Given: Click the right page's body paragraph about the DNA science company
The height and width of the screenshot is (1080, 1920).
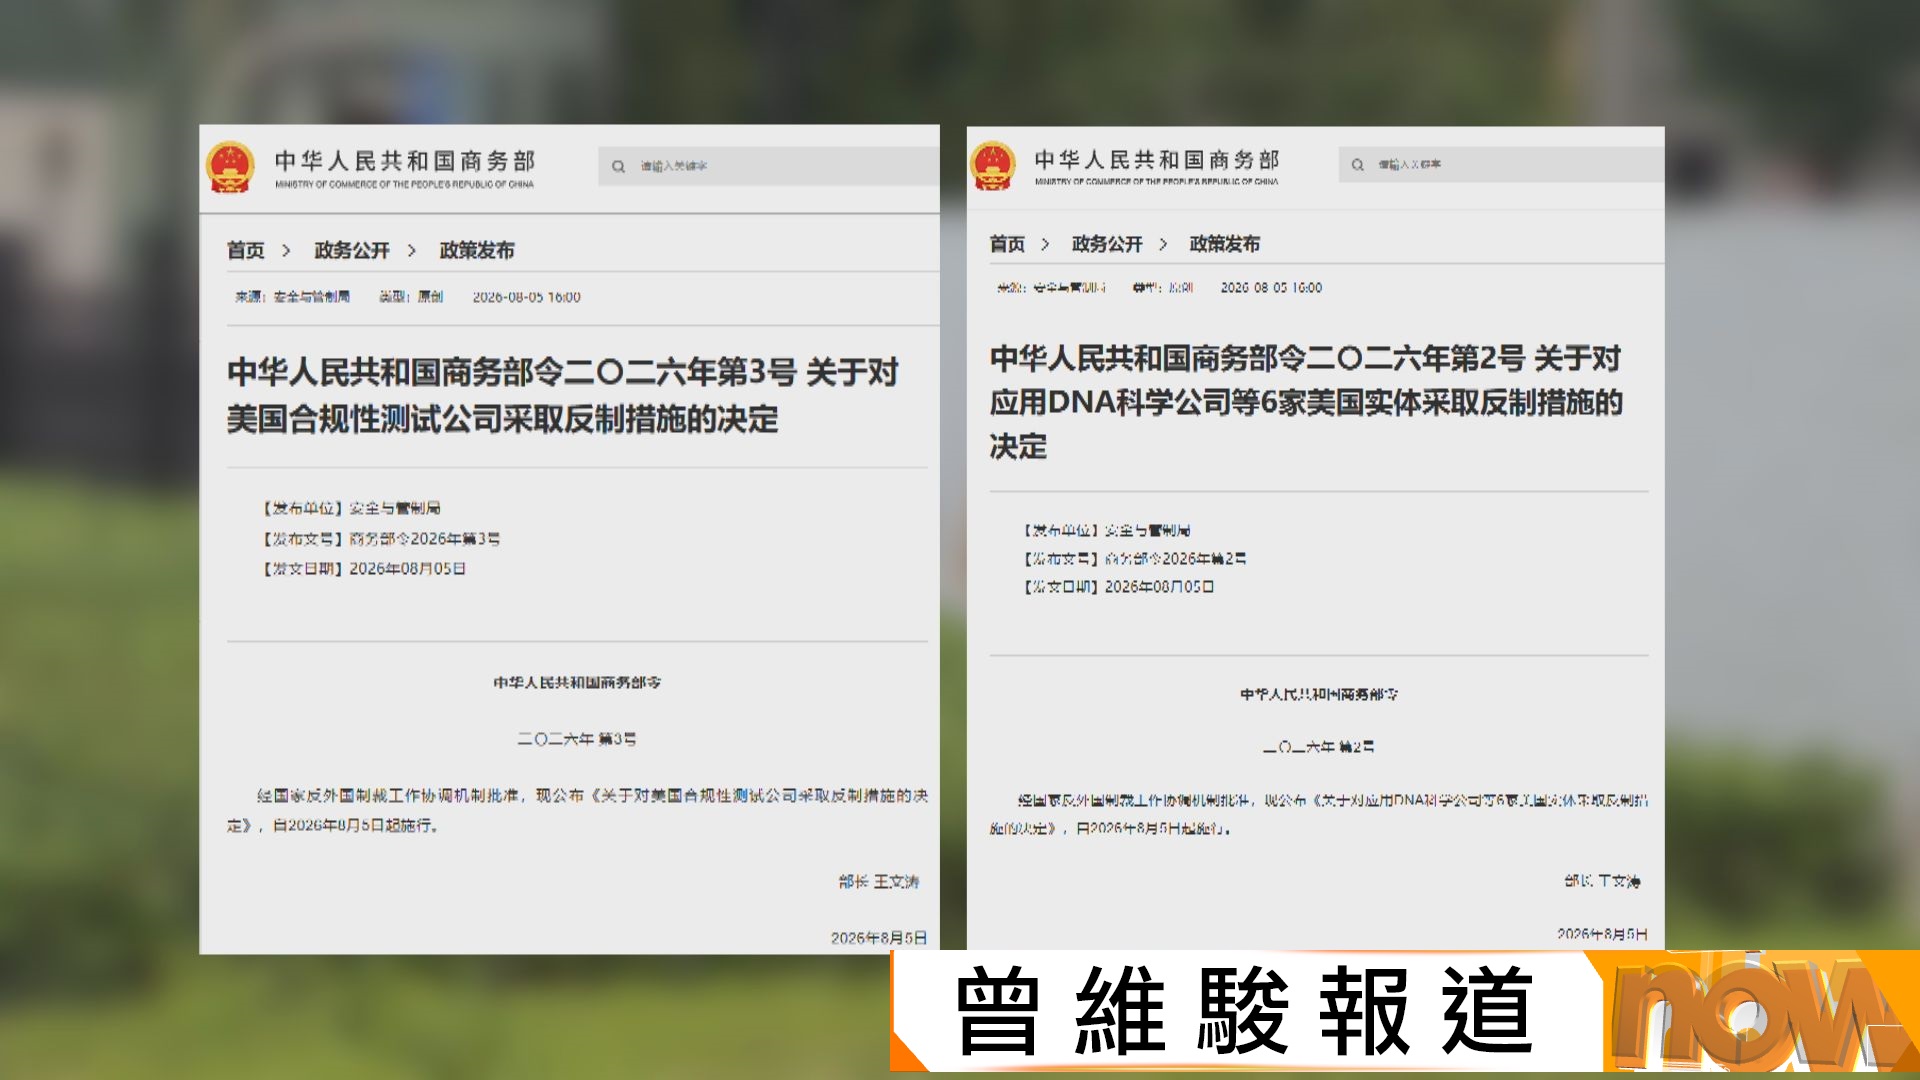Looking at the screenshot, I should pyautogui.click(x=1319, y=814).
